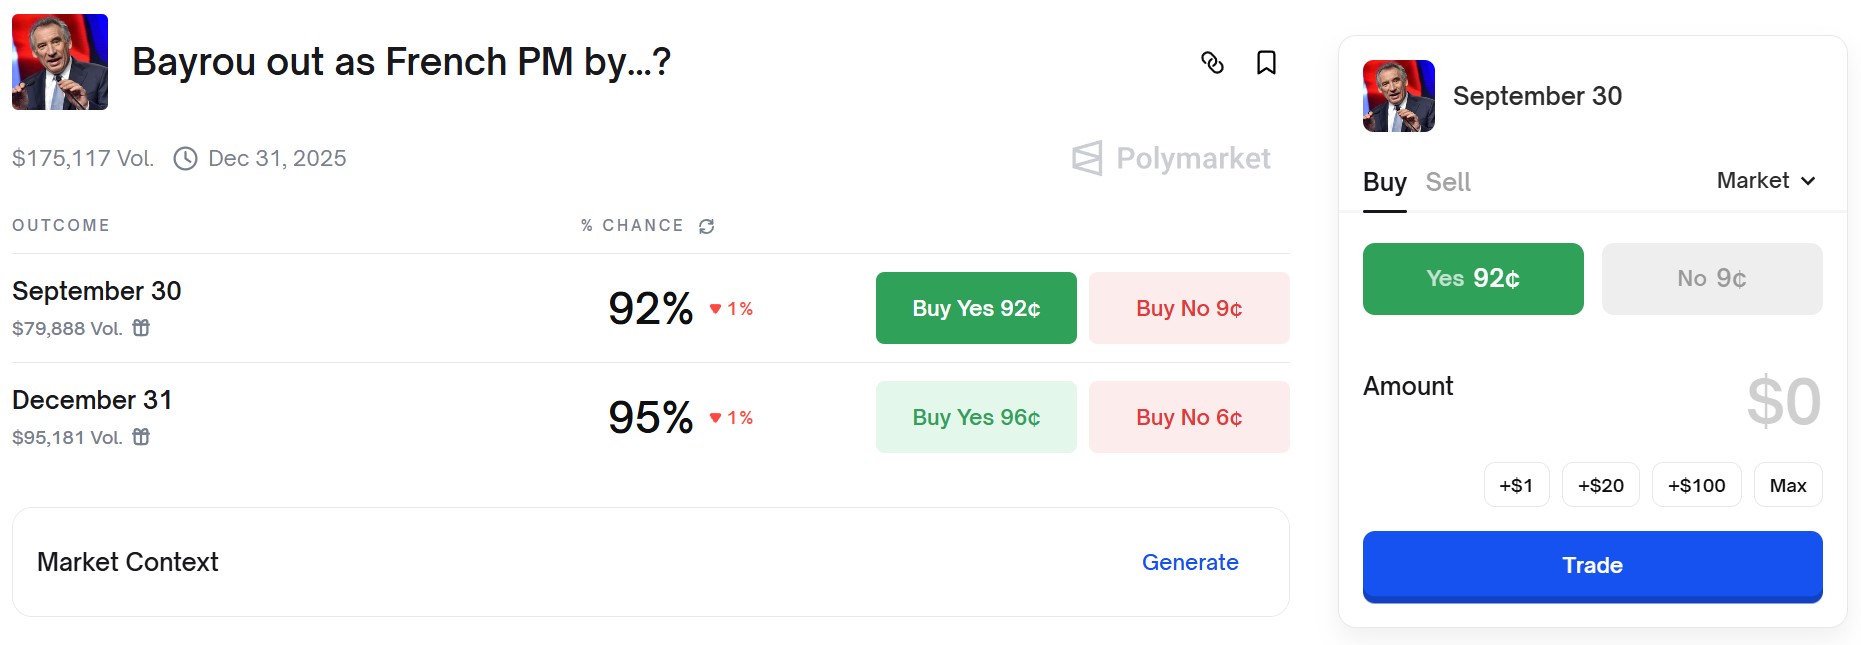The height and width of the screenshot is (645, 1861).
Task: Copy the market link via chain icon
Action: coord(1212,63)
